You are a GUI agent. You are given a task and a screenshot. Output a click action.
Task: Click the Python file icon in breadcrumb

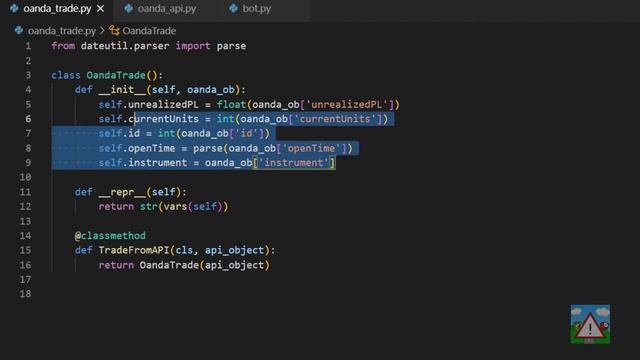(19, 31)
